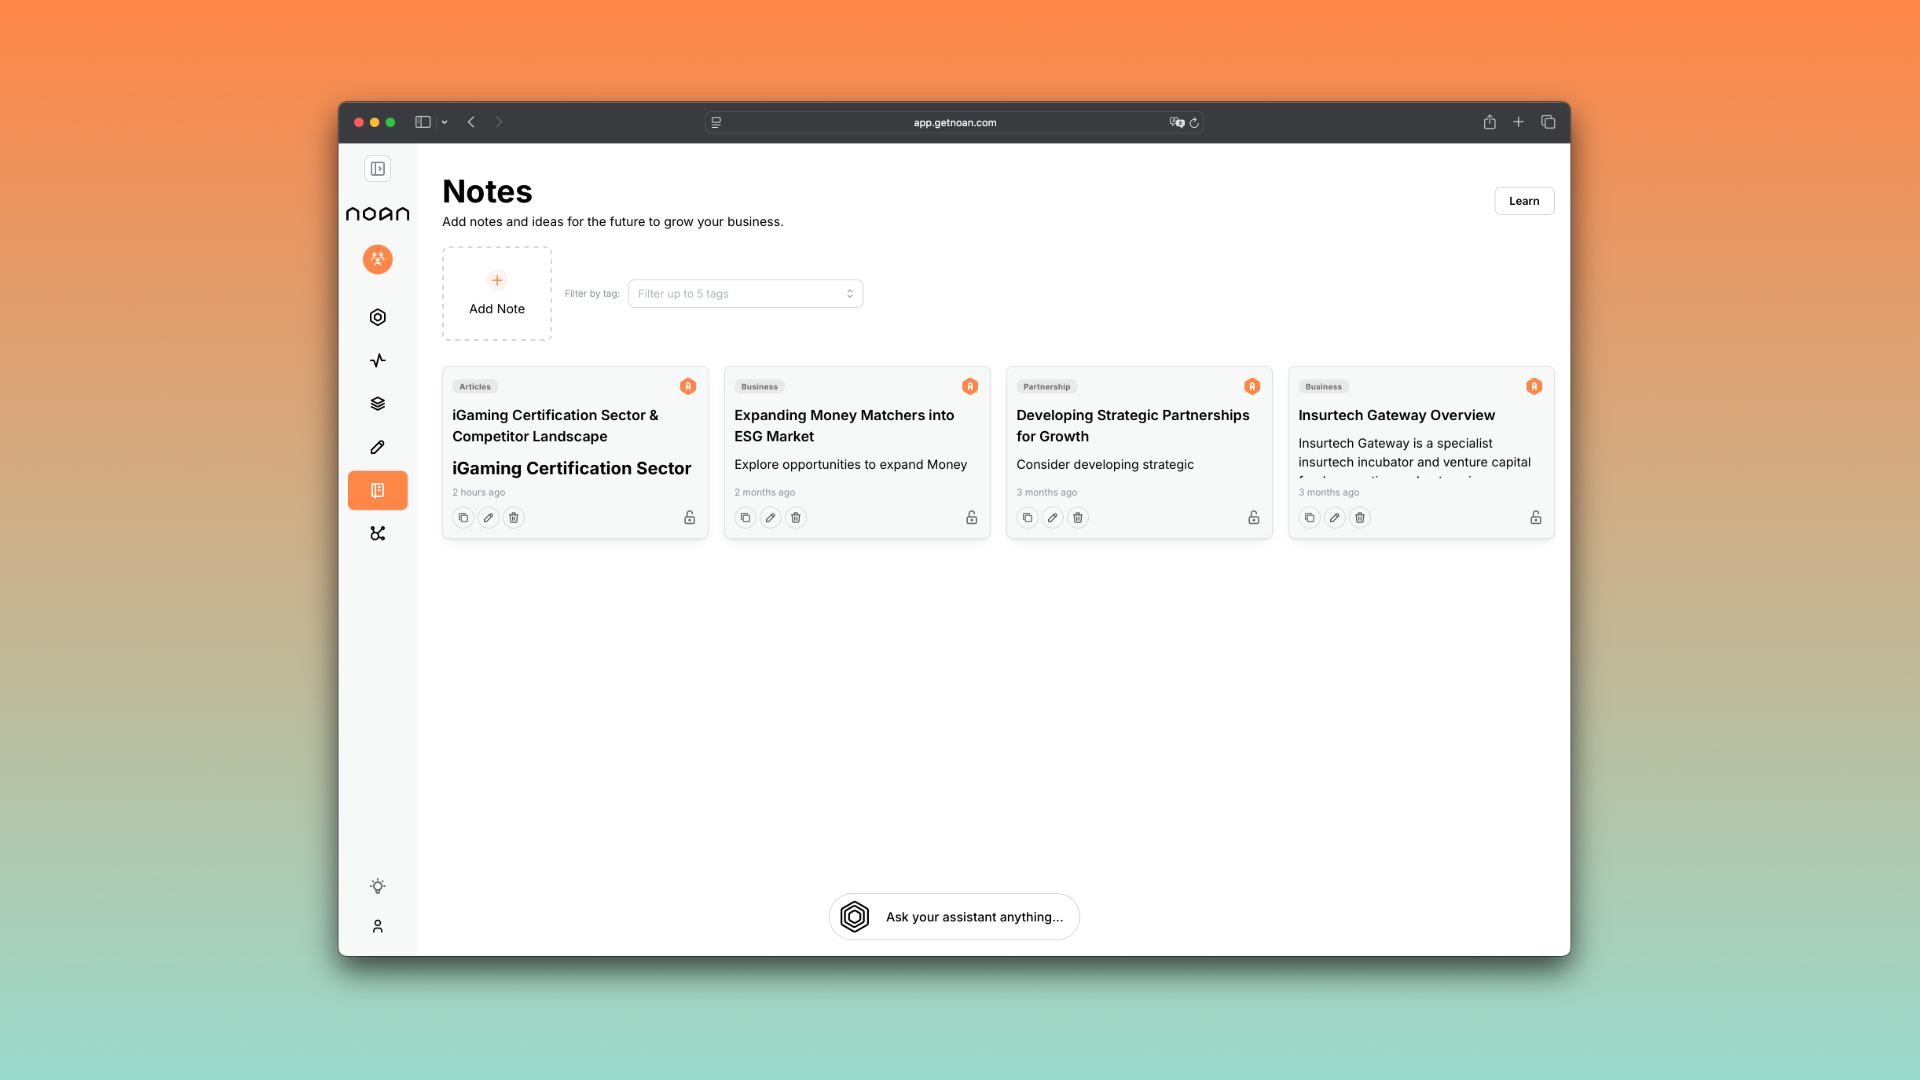The image size is (1920, 1080).
Task: Click the Learn button
Action: pyautogui.click(x=1523, y=201)
